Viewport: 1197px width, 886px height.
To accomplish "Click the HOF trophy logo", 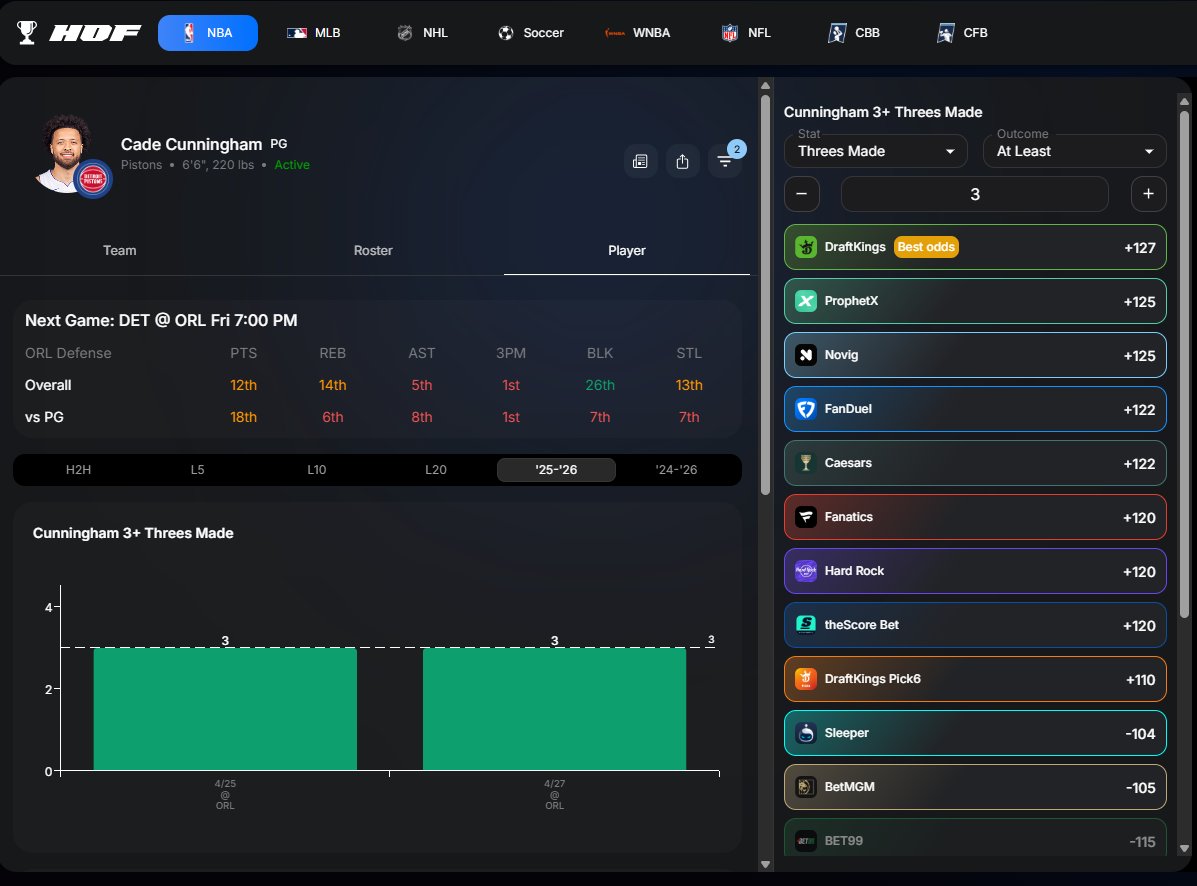I will click(x=27, y=33).
